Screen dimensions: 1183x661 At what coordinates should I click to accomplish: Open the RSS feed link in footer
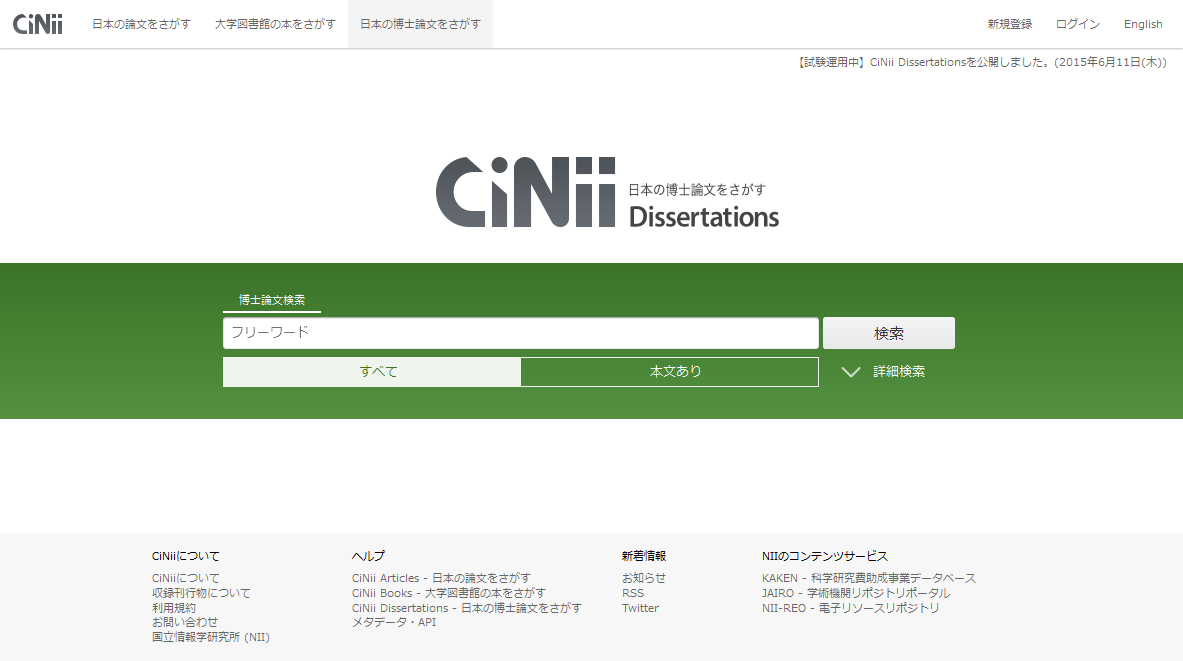click(633, 593)
